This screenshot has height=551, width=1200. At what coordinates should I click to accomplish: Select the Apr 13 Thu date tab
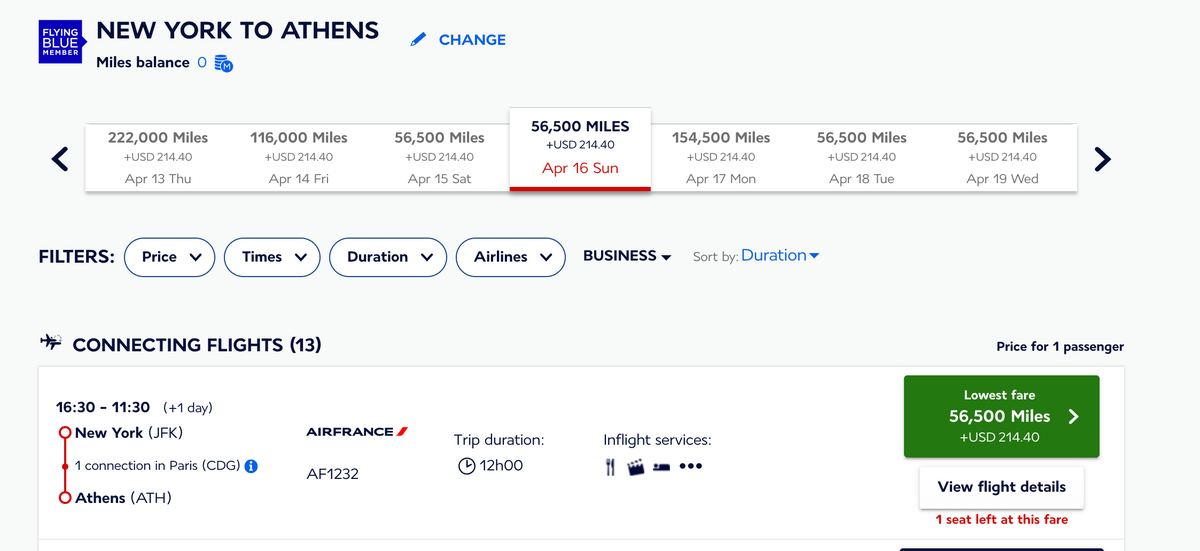coord(158,158)
